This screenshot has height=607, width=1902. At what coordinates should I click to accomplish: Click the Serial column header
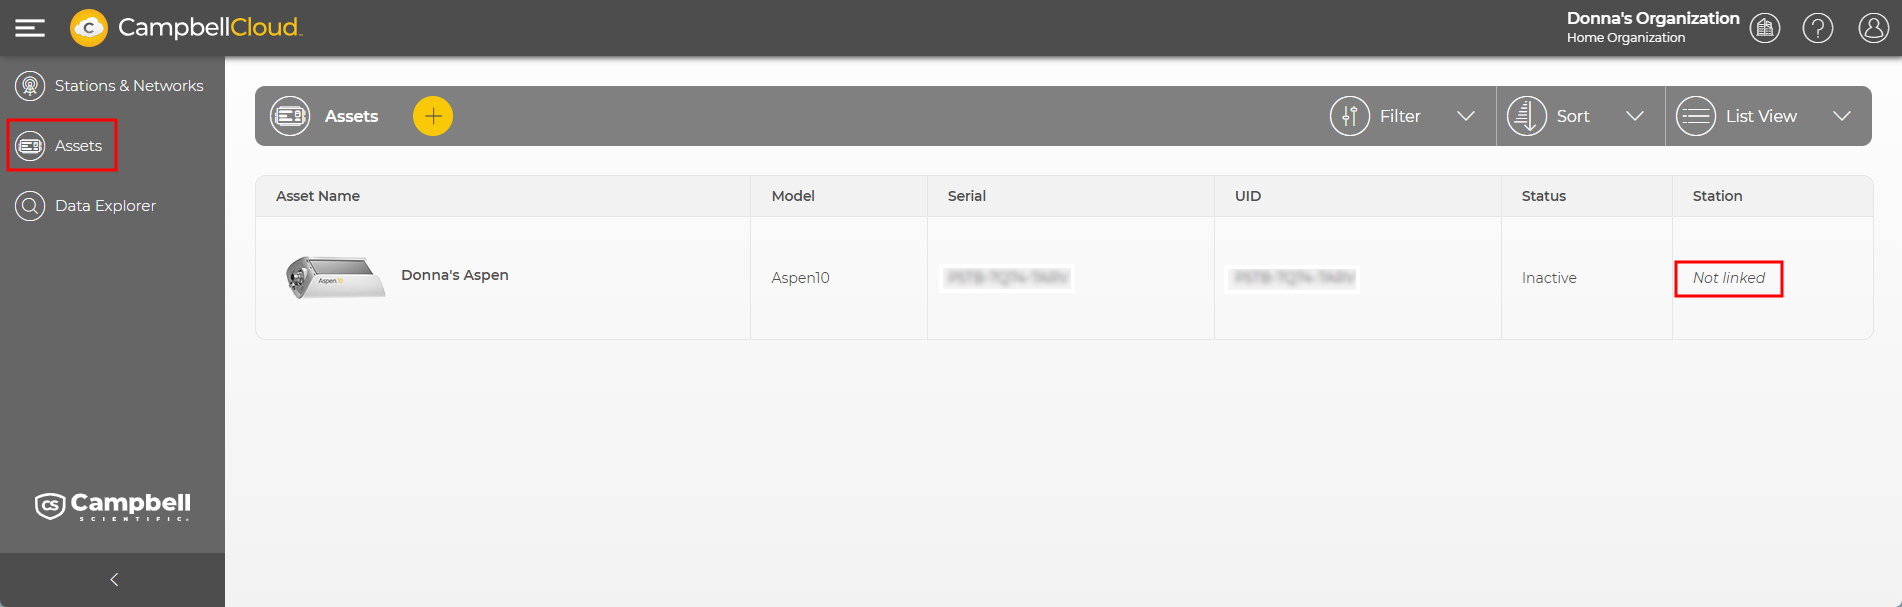click(x=967, y=196)
